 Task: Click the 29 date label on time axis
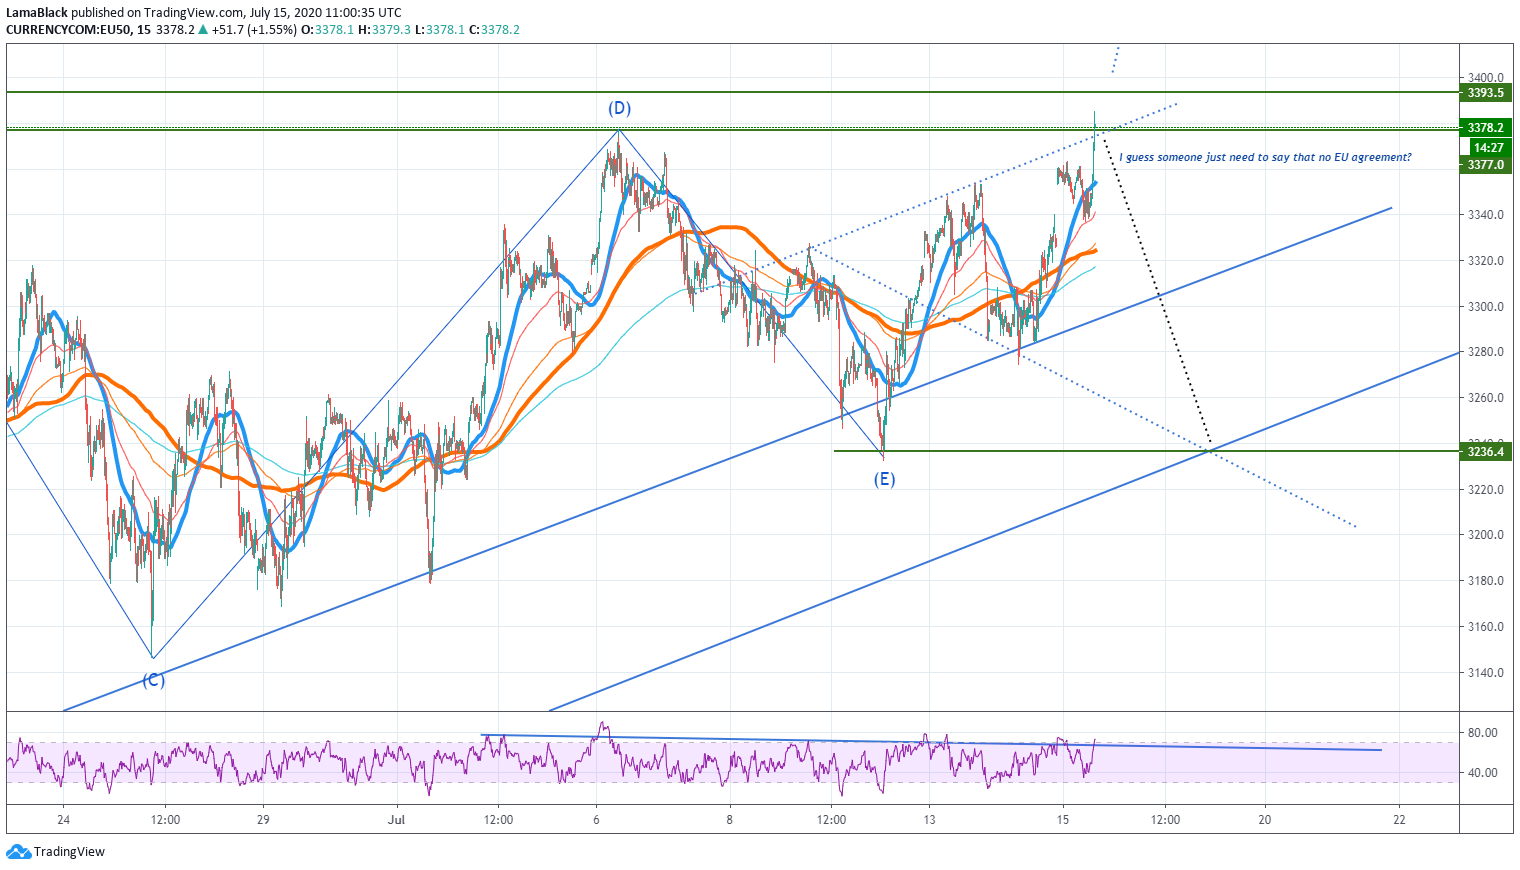coord(263,820)
